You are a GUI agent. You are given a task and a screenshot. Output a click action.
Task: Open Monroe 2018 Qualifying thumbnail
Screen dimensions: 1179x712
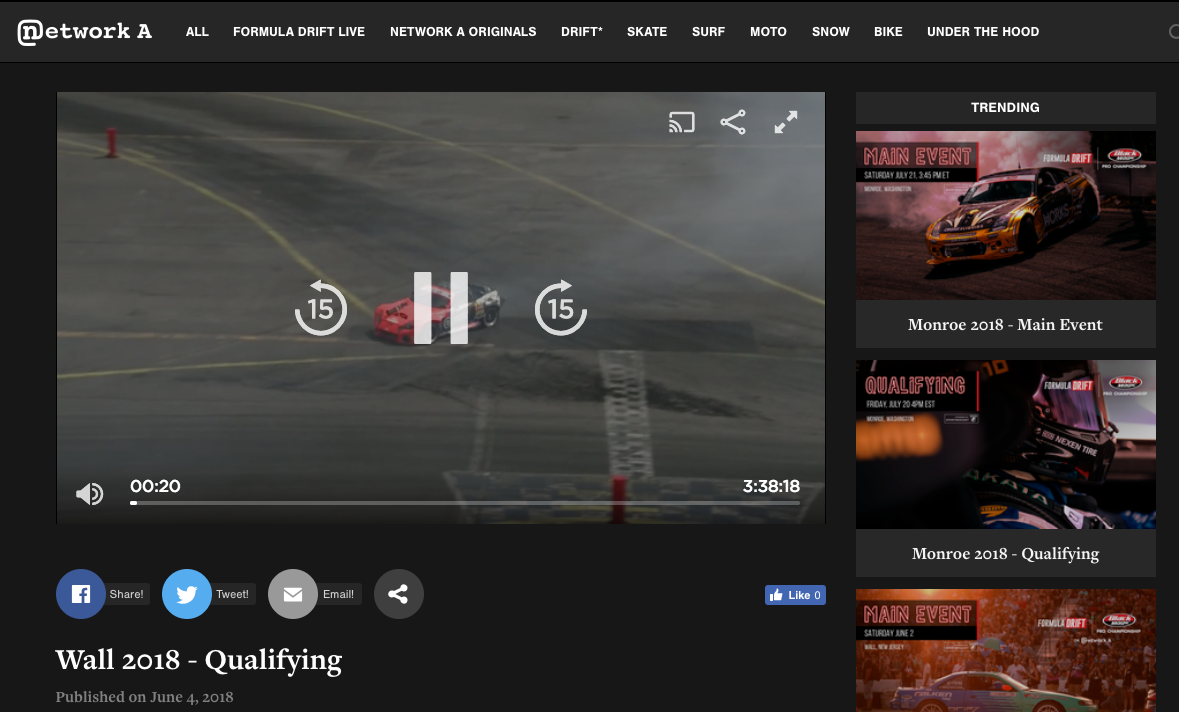pos(1005,444)
